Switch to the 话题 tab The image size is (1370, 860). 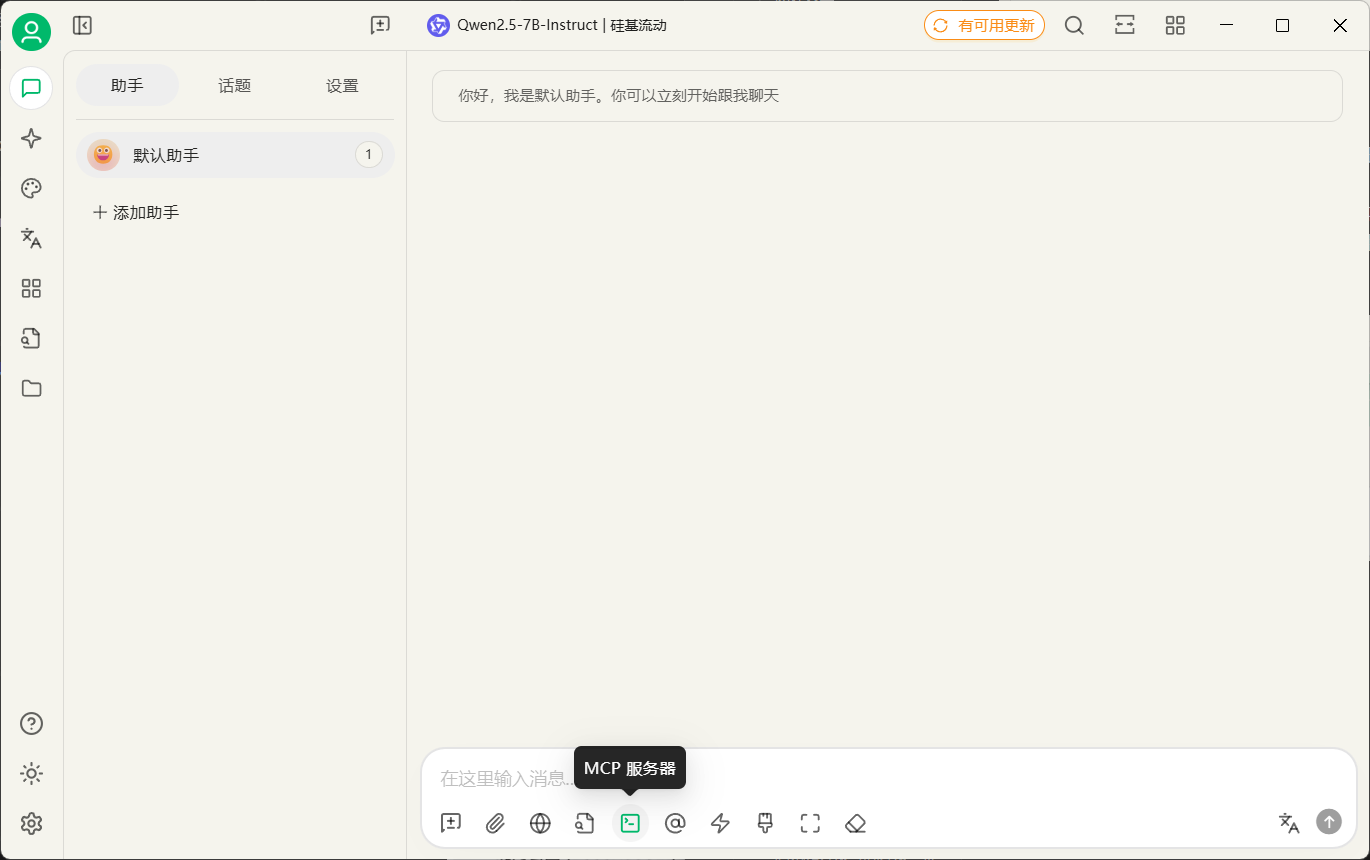tap(235, 85)
